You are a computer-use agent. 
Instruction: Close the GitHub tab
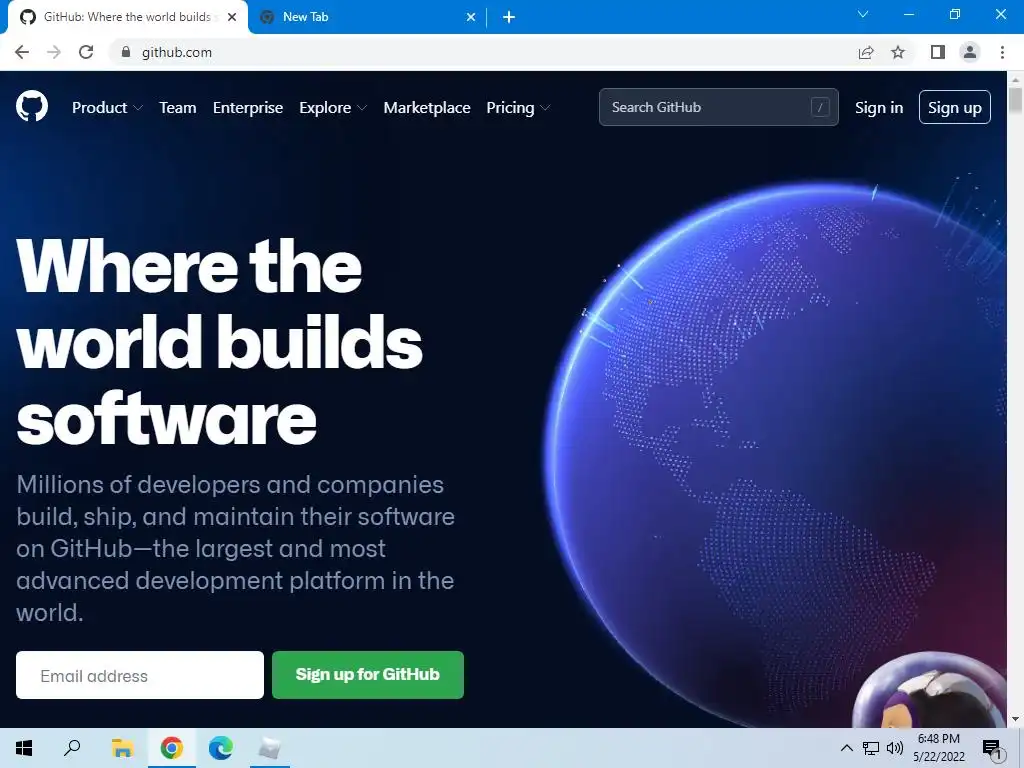click(x=232, y=18)
